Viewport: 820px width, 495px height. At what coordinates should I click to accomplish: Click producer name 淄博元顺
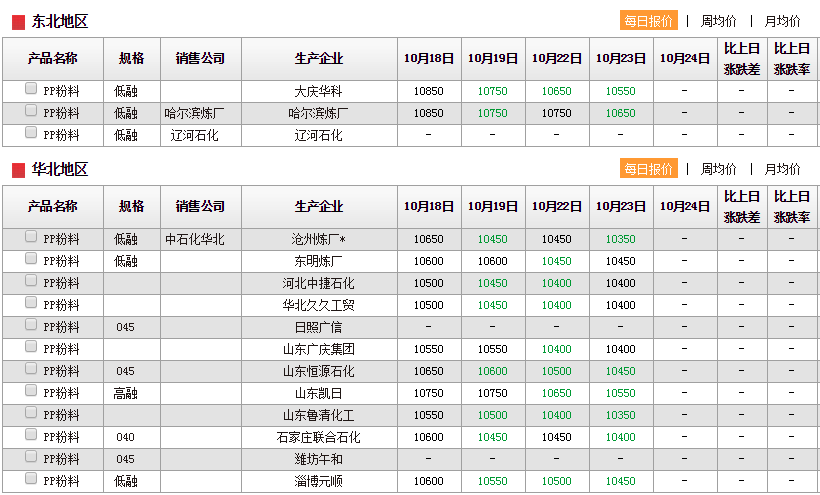pos(318,481)
